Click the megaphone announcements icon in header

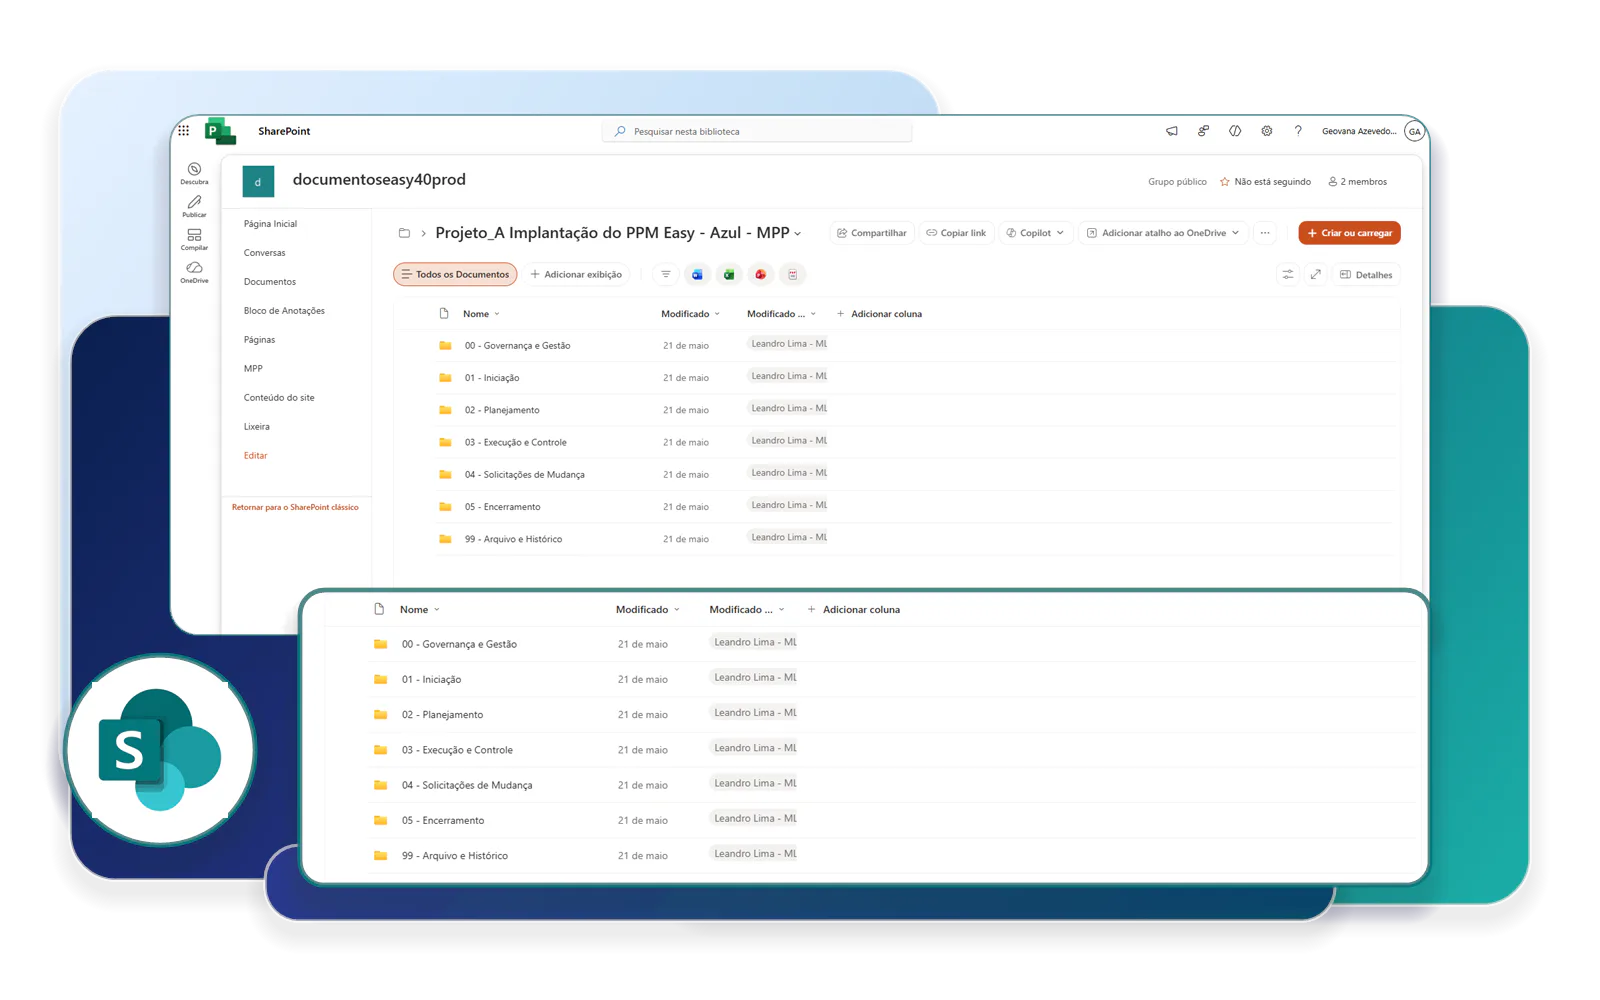[1172, 131]
